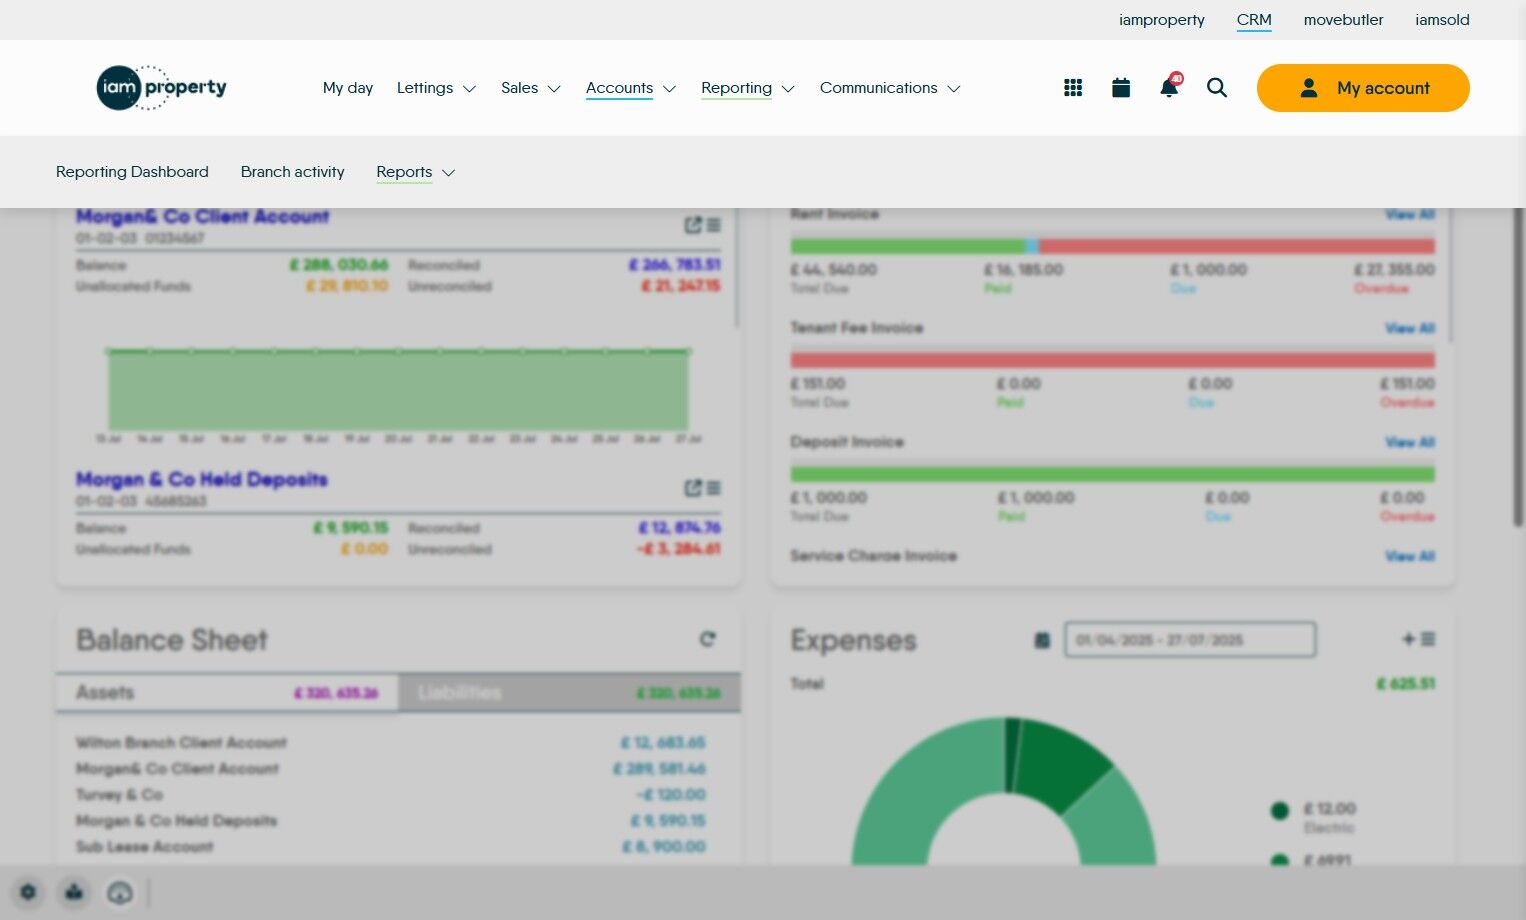This screenshot has height=920, width=1526.
Task: Expand the Accounts dropdown menu
Action: [x=631, y=88]
